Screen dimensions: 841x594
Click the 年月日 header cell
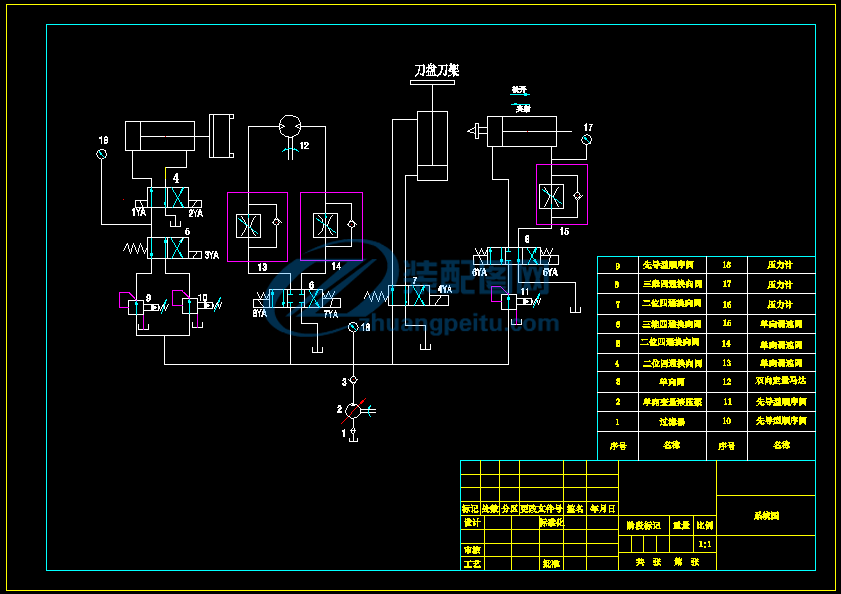[x=602, y=509]
